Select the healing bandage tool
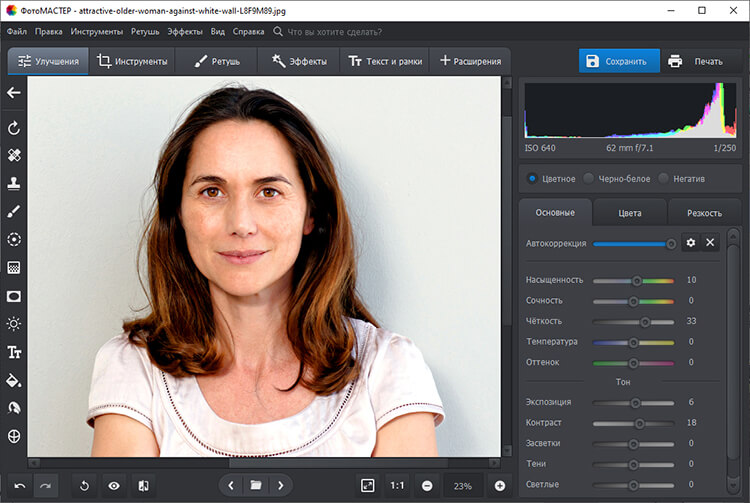Image resolution: width=750 pixels, height=503 pixels. tap(14, 156)
